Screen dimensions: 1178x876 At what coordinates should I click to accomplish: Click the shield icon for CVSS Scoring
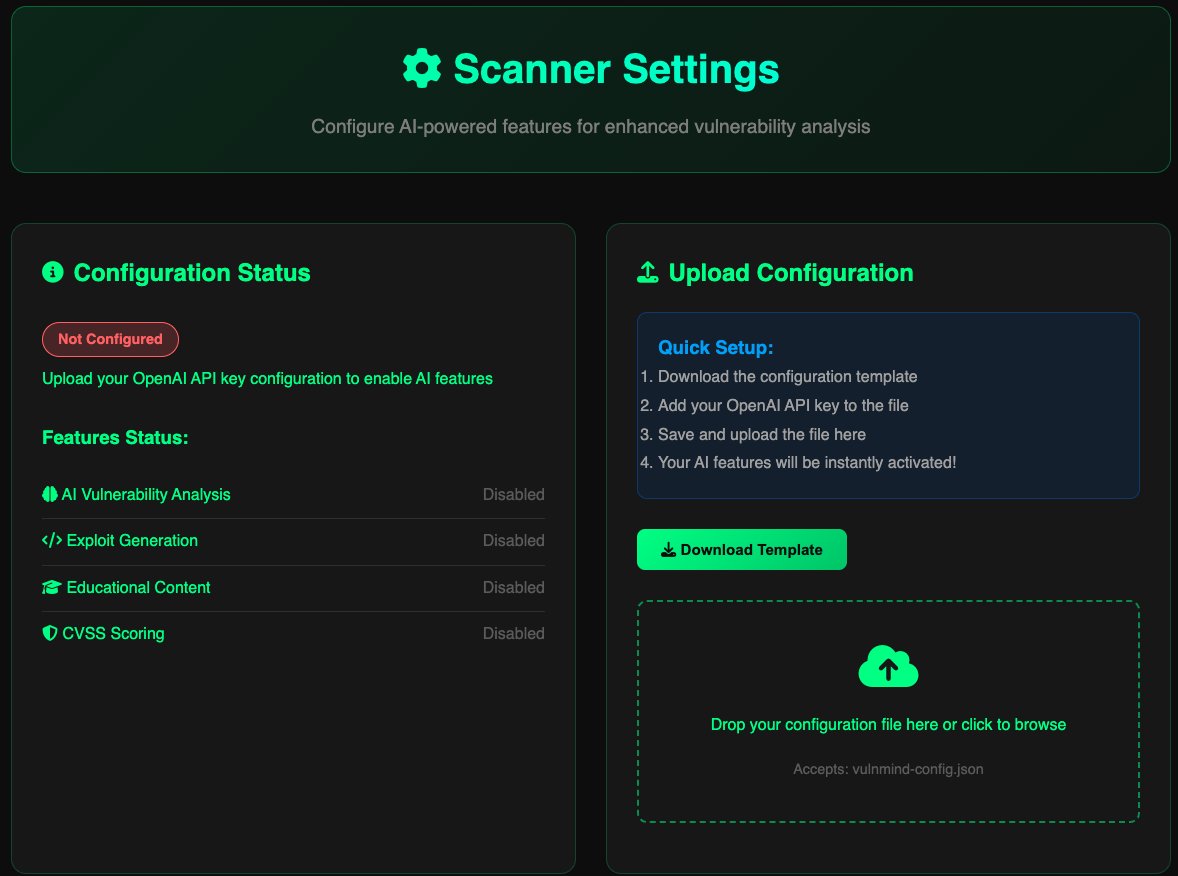[x=50, y=633]
